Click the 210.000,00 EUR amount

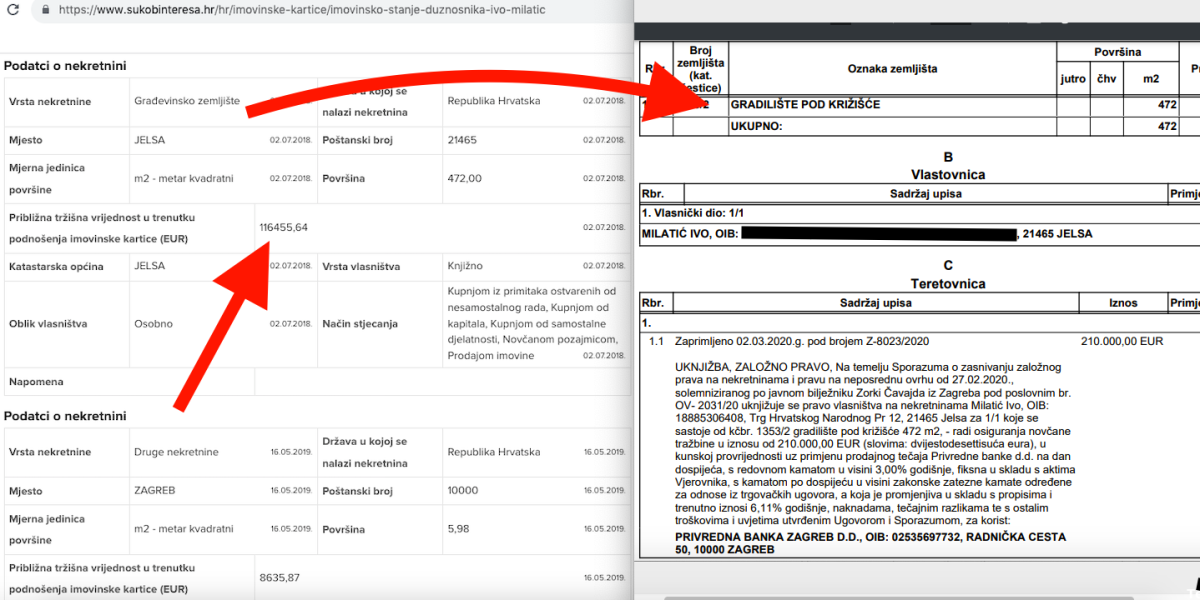click(x=1122, y=341)
